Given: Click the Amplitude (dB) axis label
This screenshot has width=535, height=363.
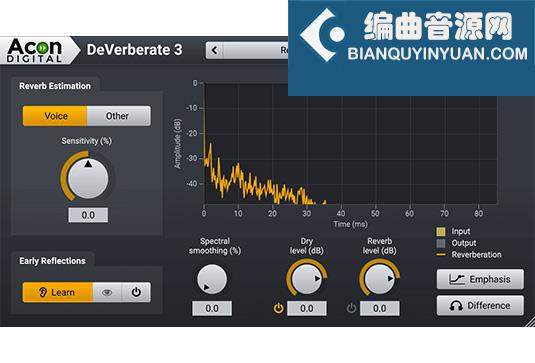Looking at the screenshot, I should pos(177,144).
